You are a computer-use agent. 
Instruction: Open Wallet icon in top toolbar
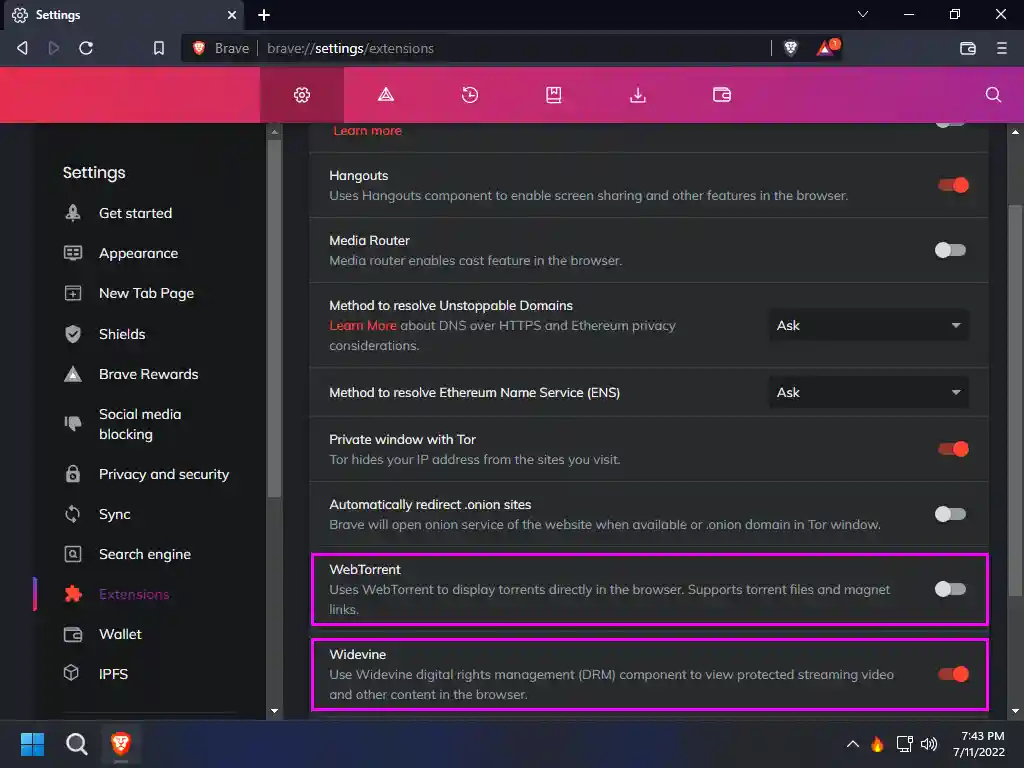[x=722, y=95]
